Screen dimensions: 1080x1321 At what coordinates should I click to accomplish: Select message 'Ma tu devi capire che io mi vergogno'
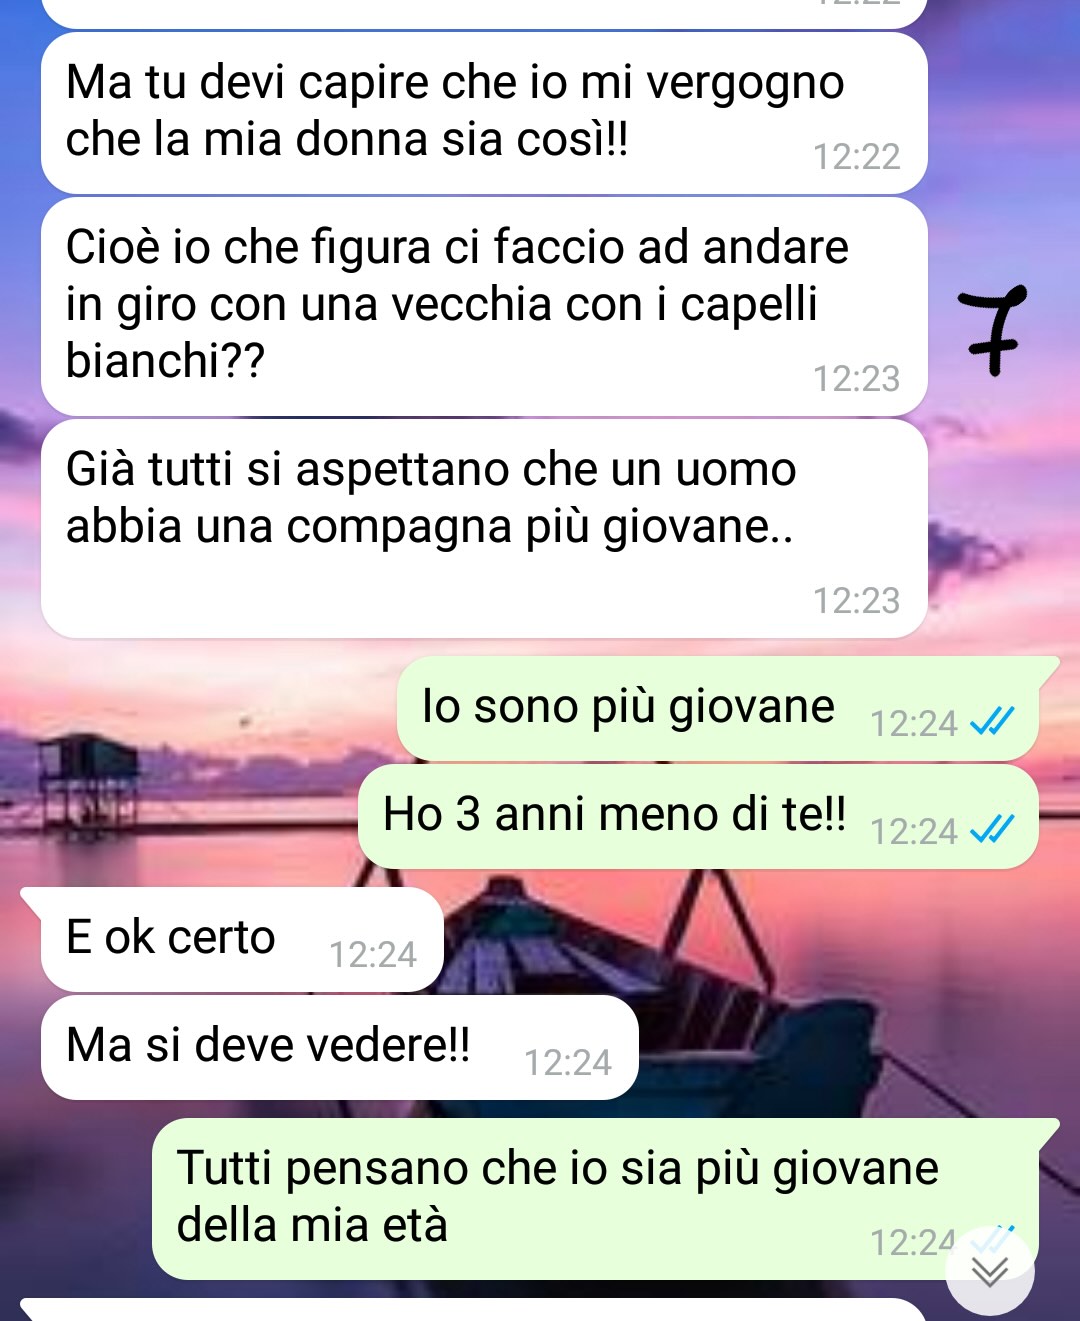pos(484,113)
